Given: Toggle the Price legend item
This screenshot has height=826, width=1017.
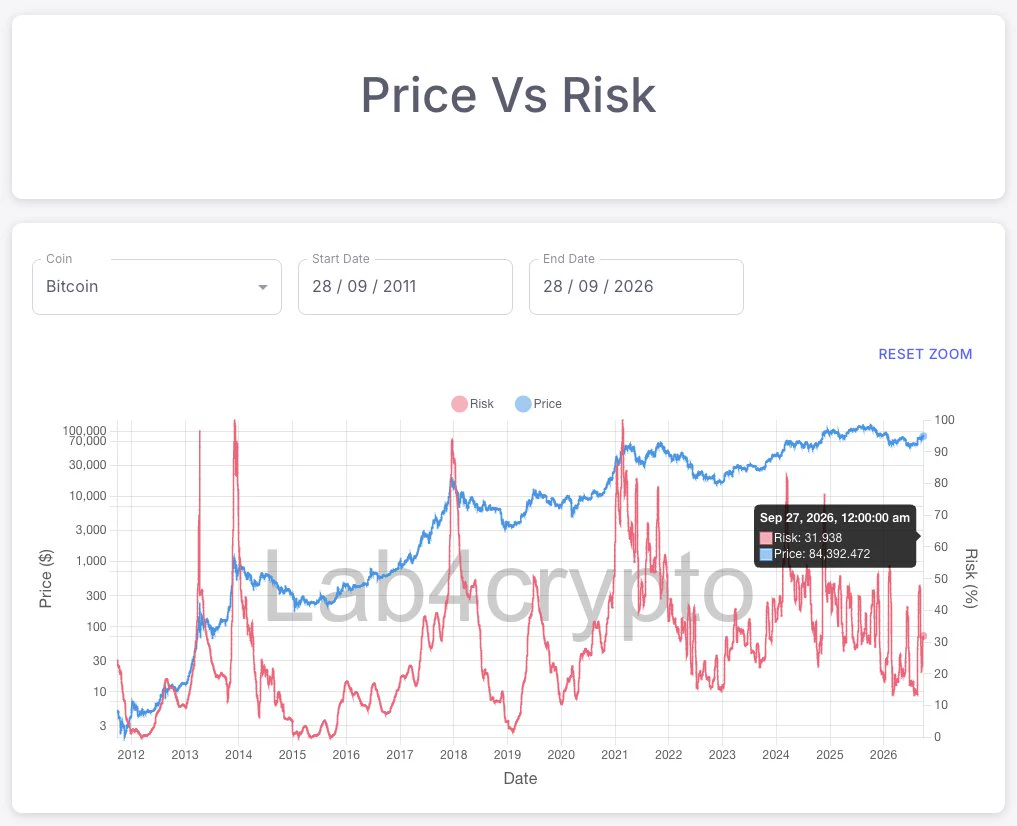Looking at the screenshot, I should click(538, 404).
